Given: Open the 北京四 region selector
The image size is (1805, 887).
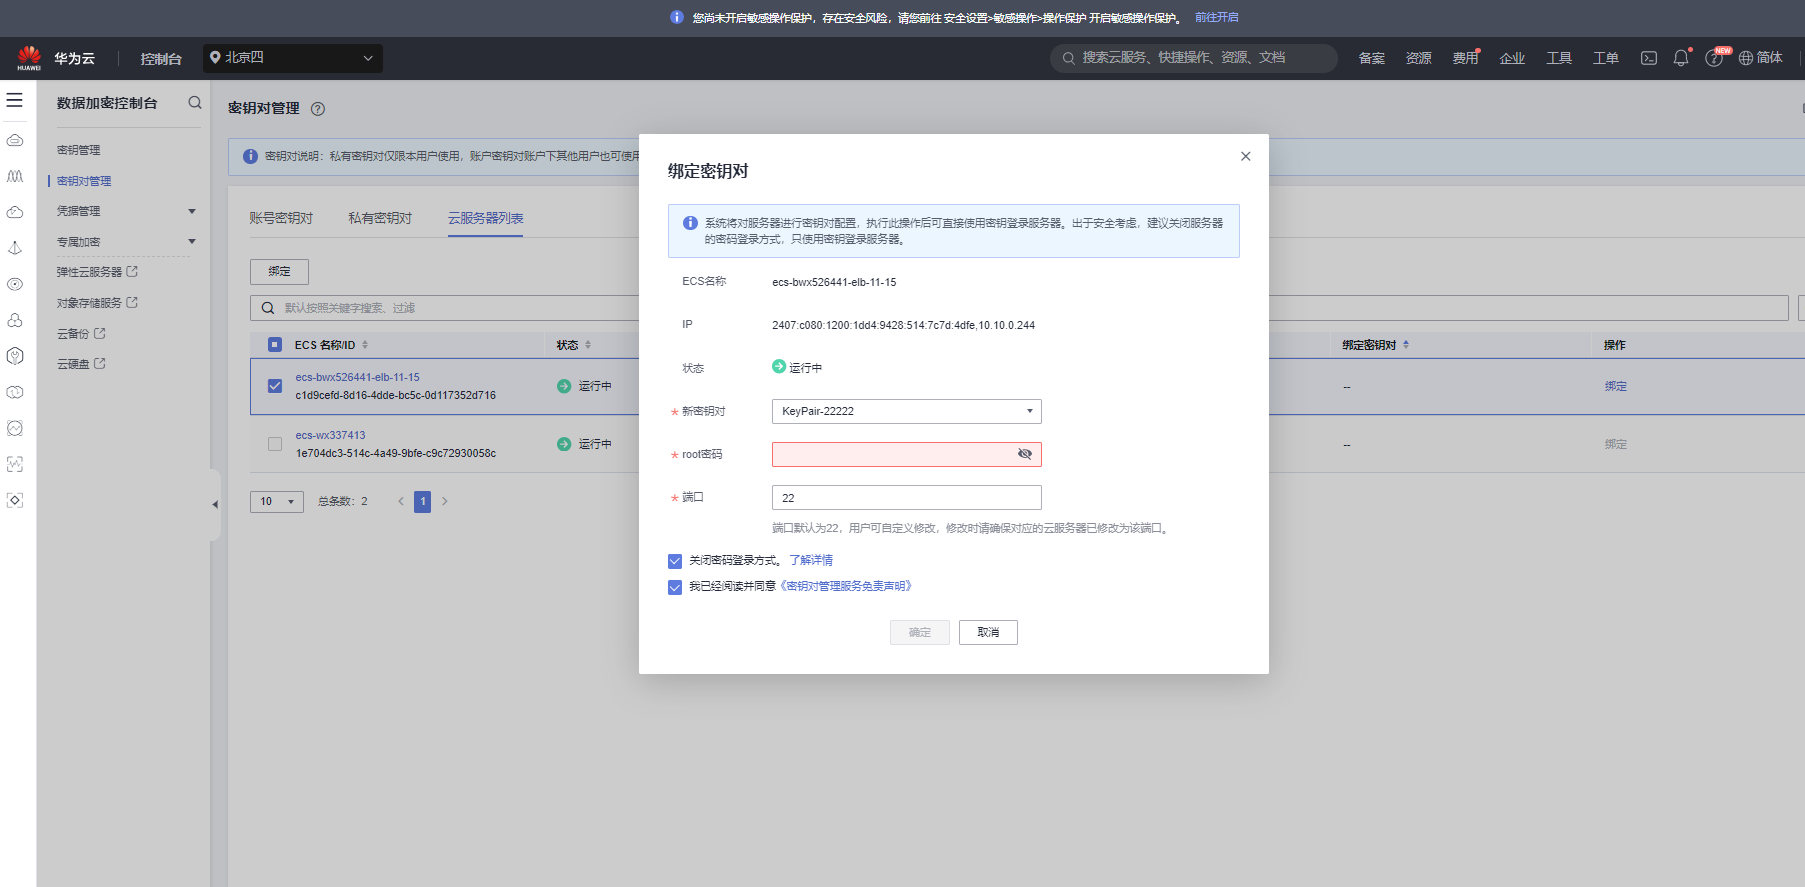Looking at the screenshot, I should [x=293, y=58].
